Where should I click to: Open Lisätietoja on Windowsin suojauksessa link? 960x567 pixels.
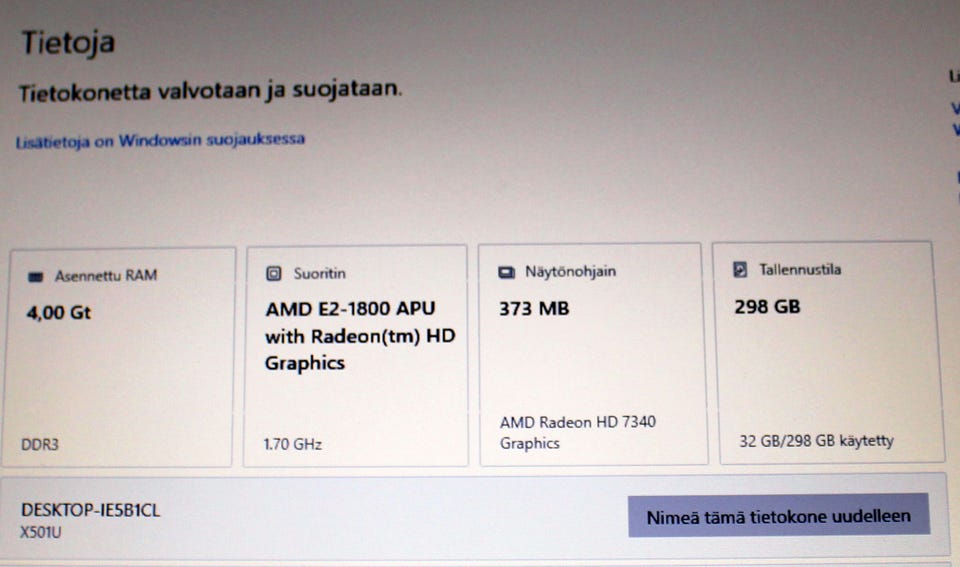(x=160, y=140)
